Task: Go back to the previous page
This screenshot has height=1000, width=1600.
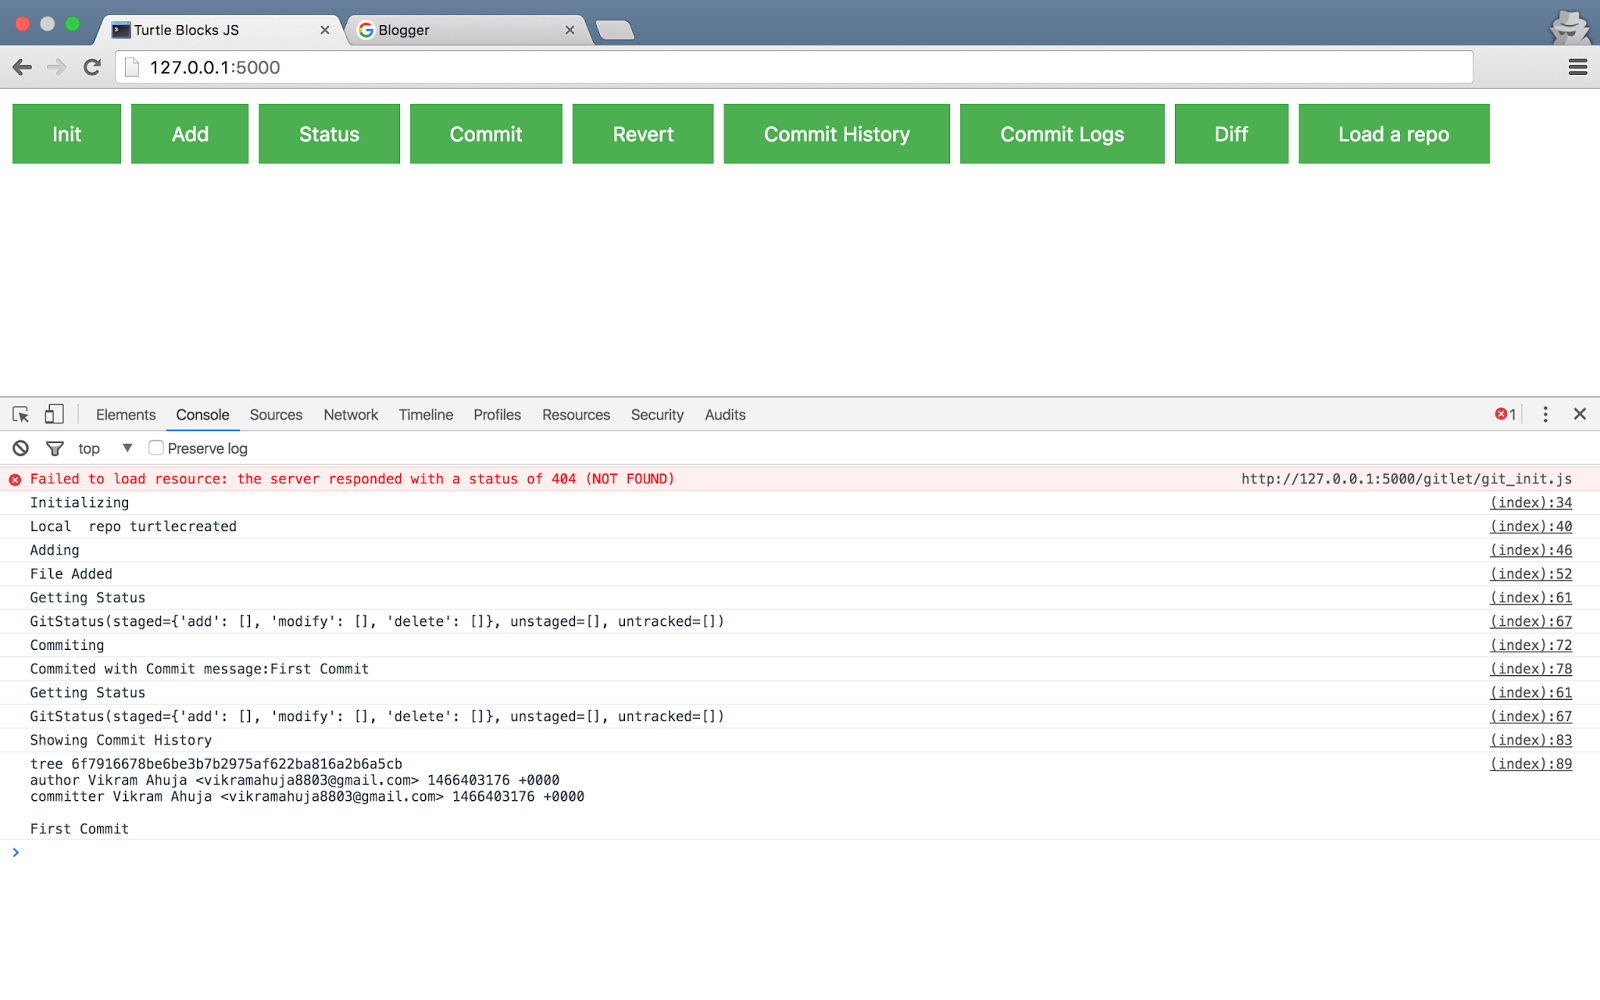Action: click(22, 67)
